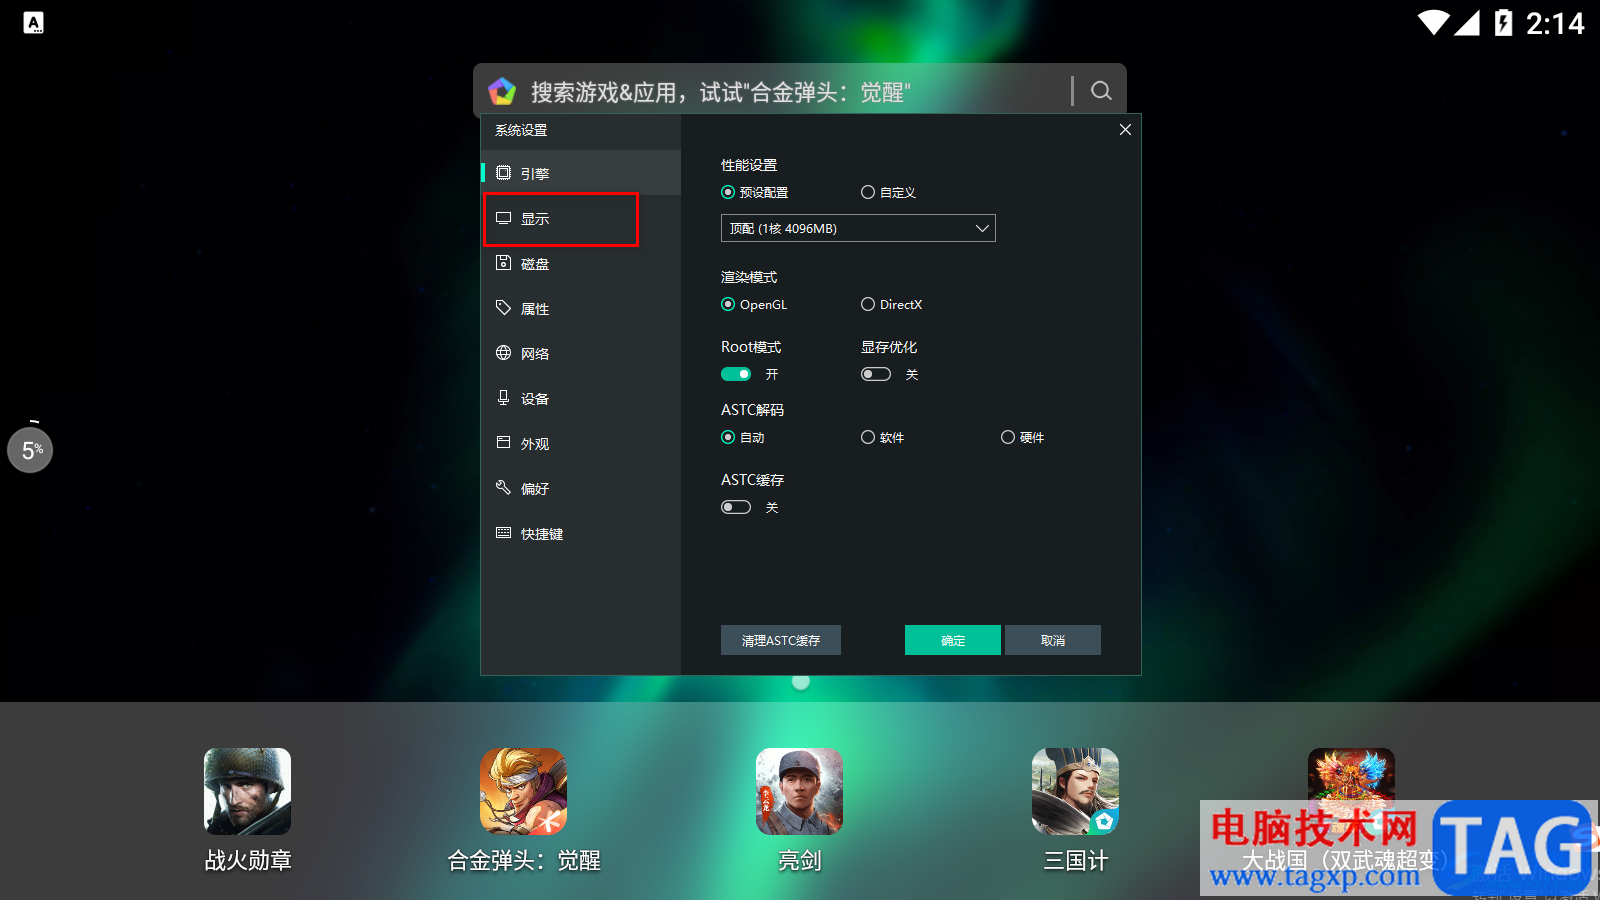This screenshot has height=900, width=1600.
Task: Click the 渲染模式 section heading
Action: 749,277
